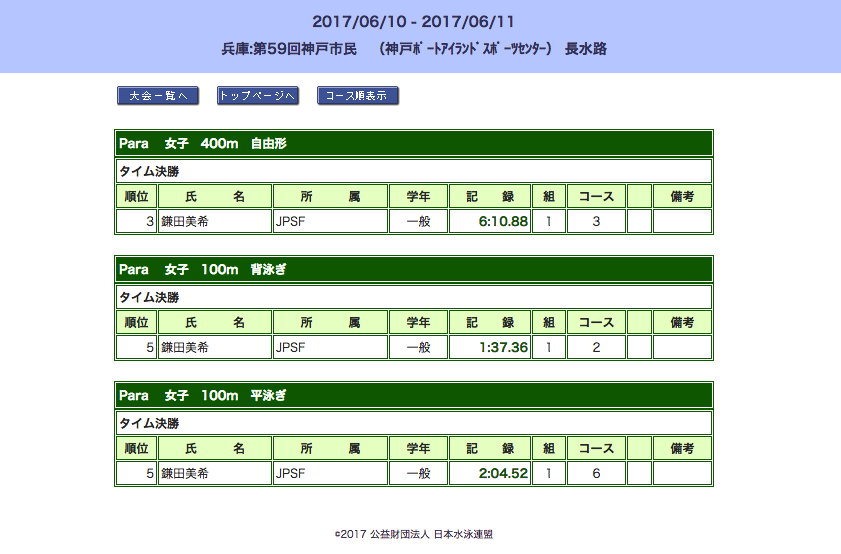Image resolution: width=841 pixels, height=554 pixels.
Task: Click the Para 女子 100m 平泳ぎ header
Action: [414, 395]
